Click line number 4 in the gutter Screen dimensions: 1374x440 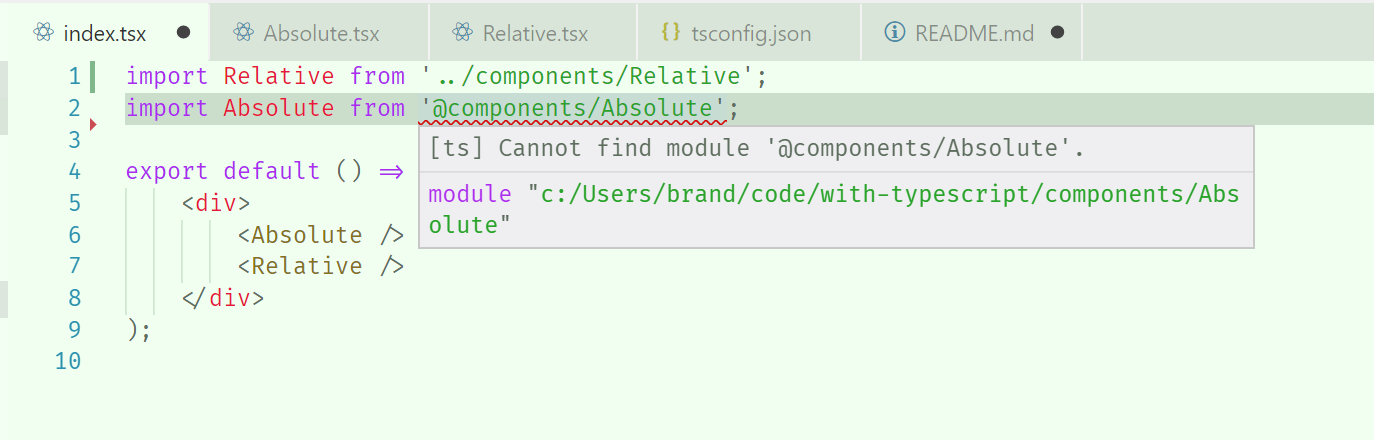point(74,172)
